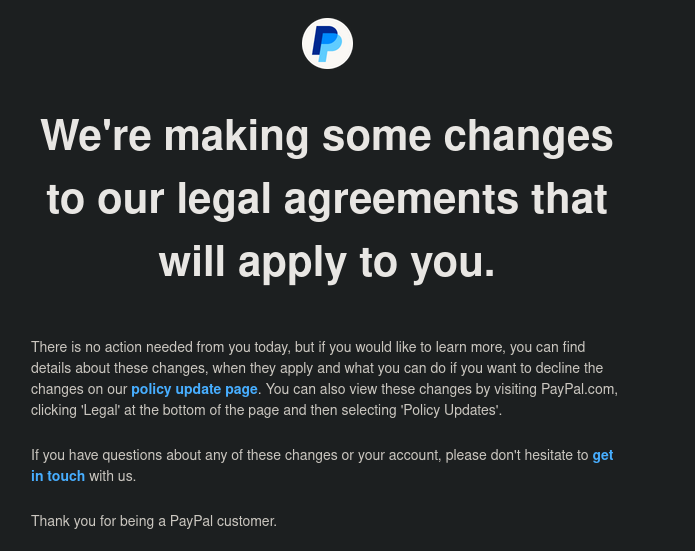Click the PayPal logo at top
This screenshot has width=695, height=551.
(x=327, y=44)
